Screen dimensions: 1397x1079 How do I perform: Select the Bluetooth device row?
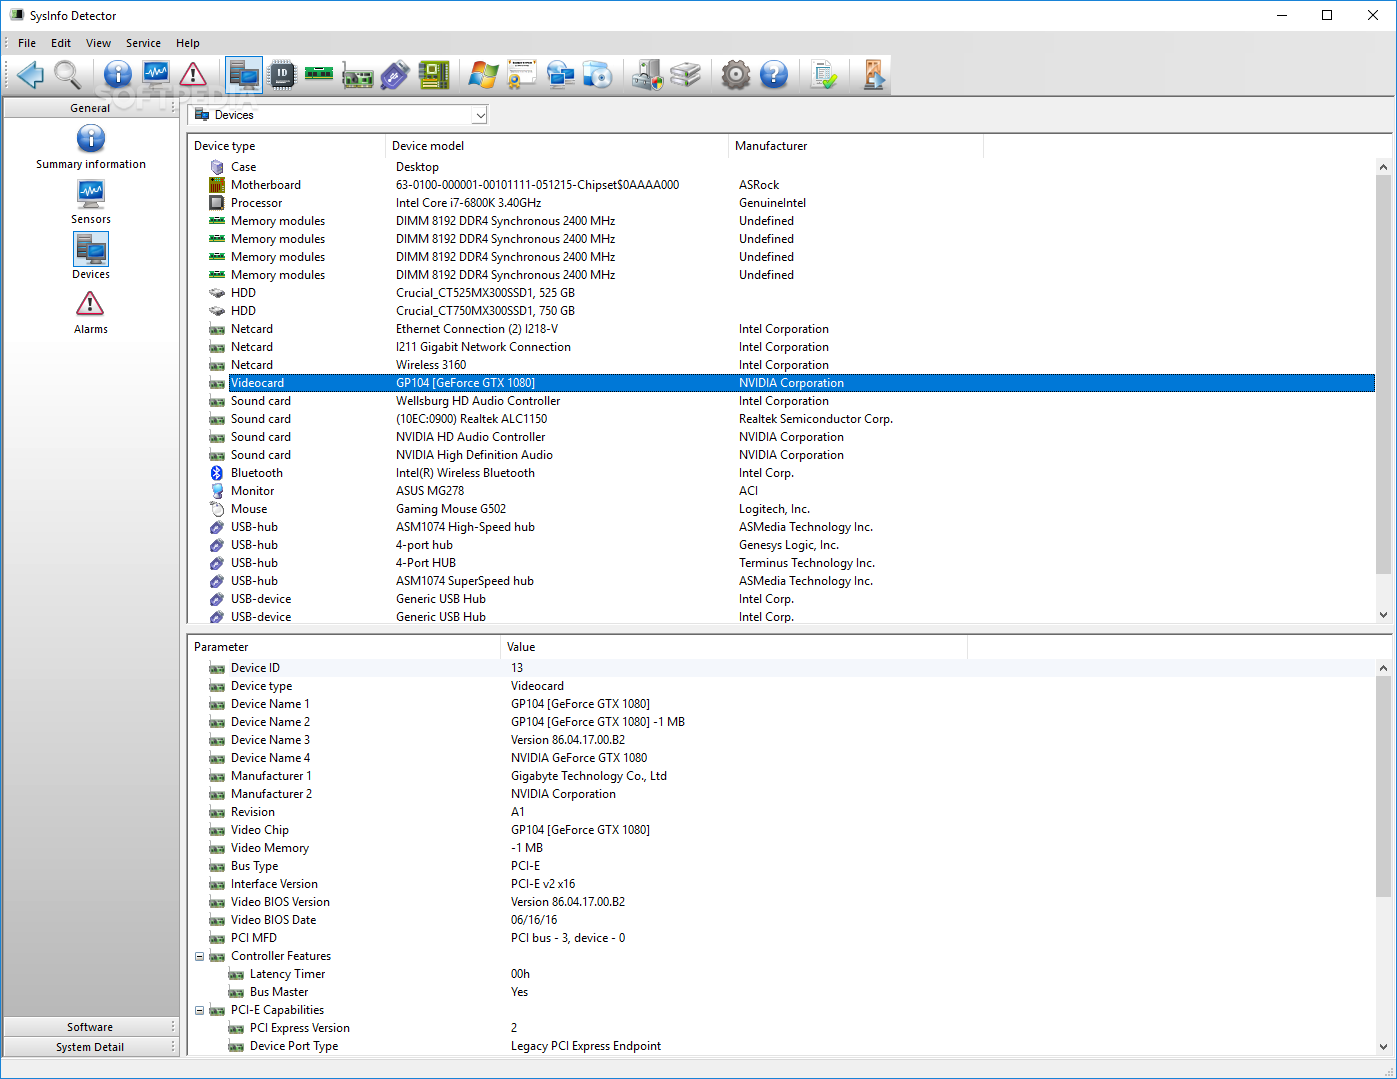(x=782, y=473)
